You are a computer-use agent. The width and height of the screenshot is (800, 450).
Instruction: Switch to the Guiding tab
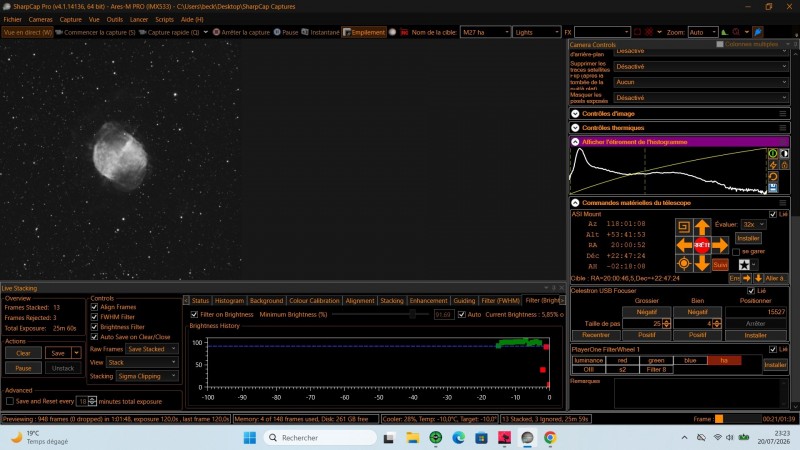[464, 301]
